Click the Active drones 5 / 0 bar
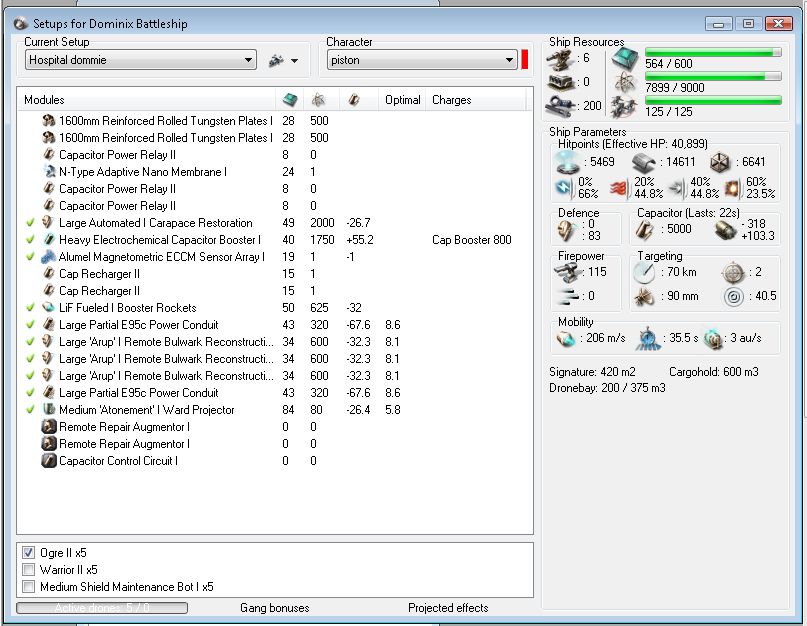 pyautogui.click(x=102, y=608)
